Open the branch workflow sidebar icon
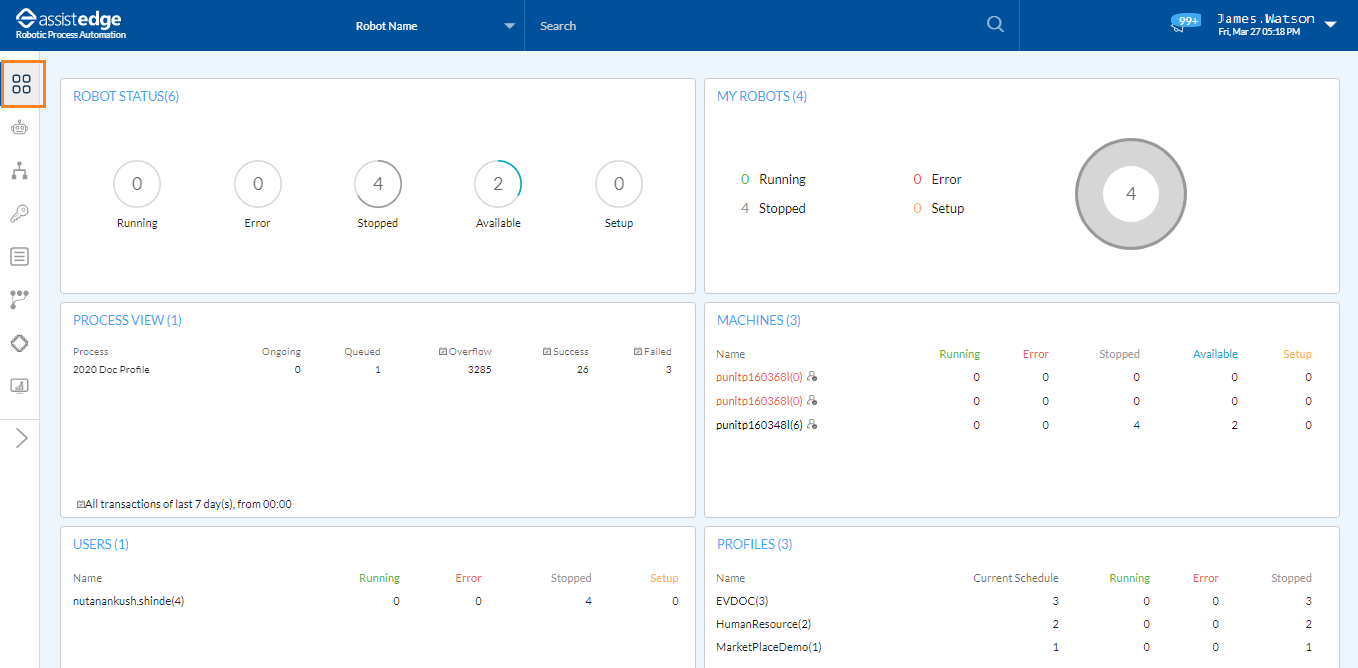This screenshot has width=1358, height=668. click(19, 299)
